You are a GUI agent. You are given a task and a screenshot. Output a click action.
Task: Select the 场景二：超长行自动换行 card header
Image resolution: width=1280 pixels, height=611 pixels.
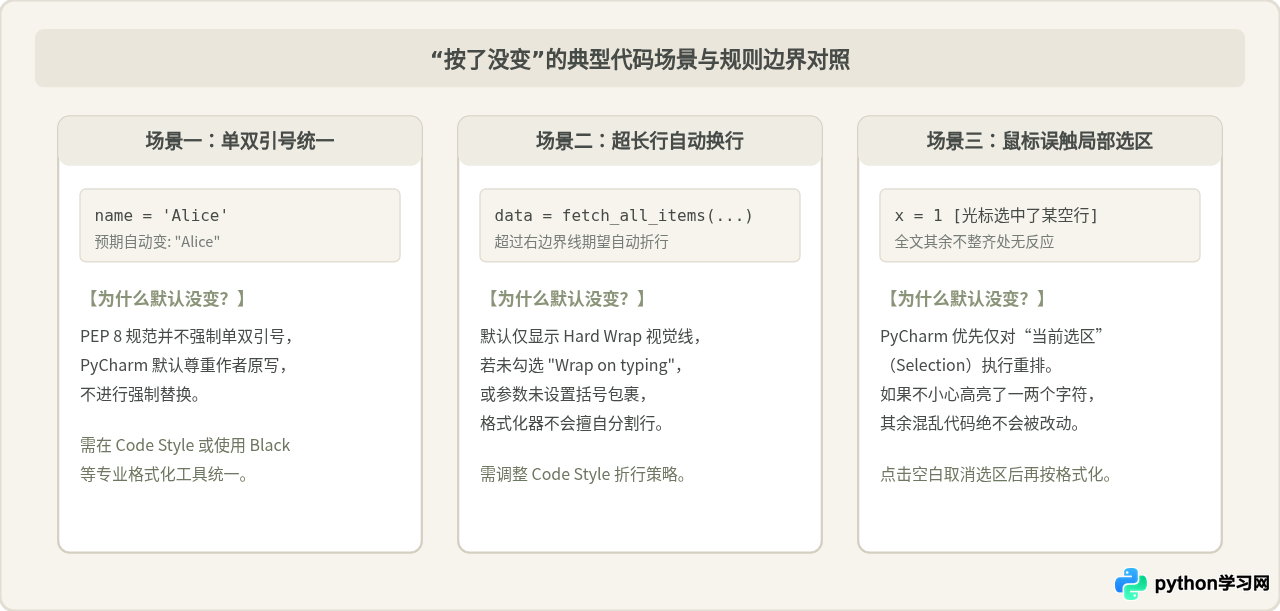[x=640, y=141]
